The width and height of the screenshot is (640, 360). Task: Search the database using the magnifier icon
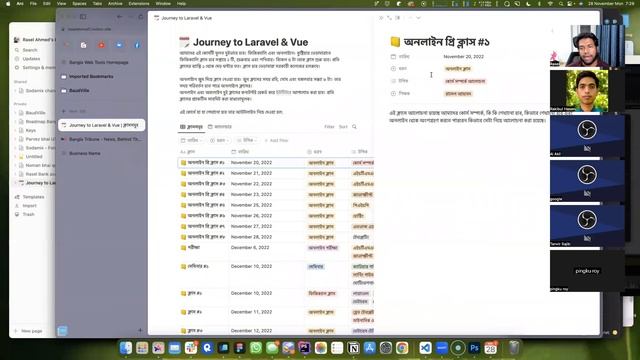(x=354, y=127)
